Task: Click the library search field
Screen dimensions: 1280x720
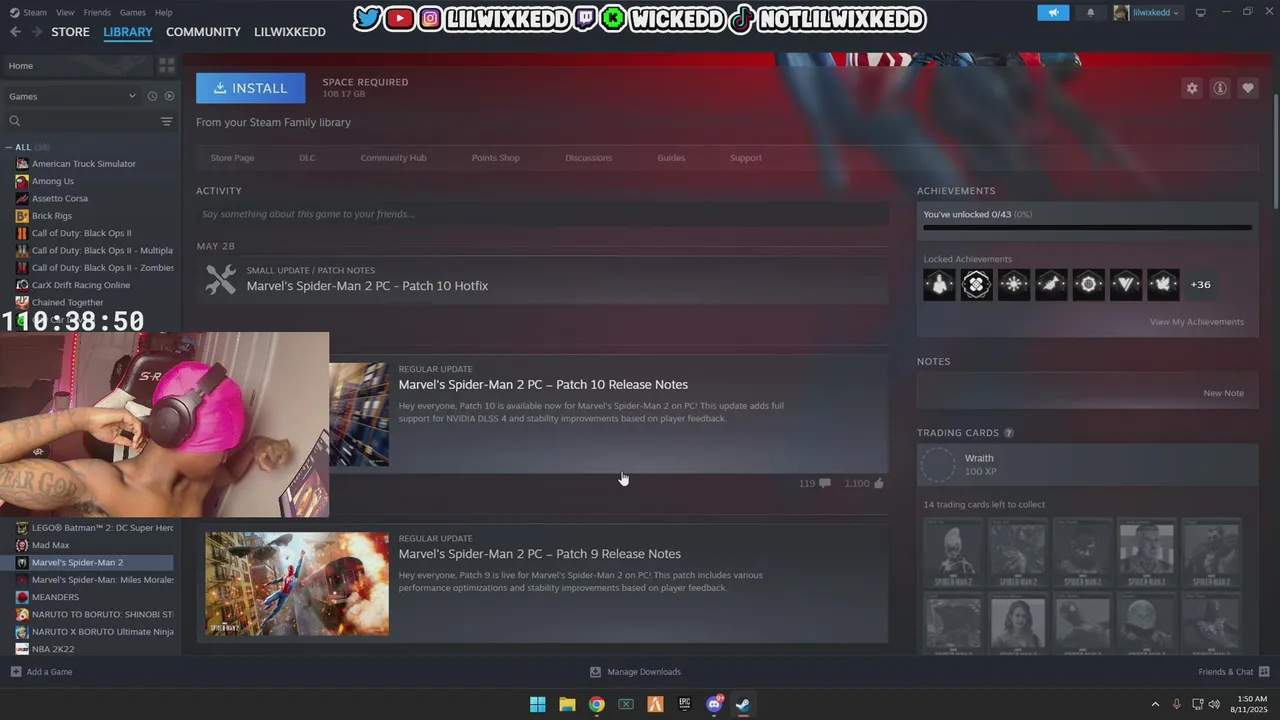Action: [82, 121]
